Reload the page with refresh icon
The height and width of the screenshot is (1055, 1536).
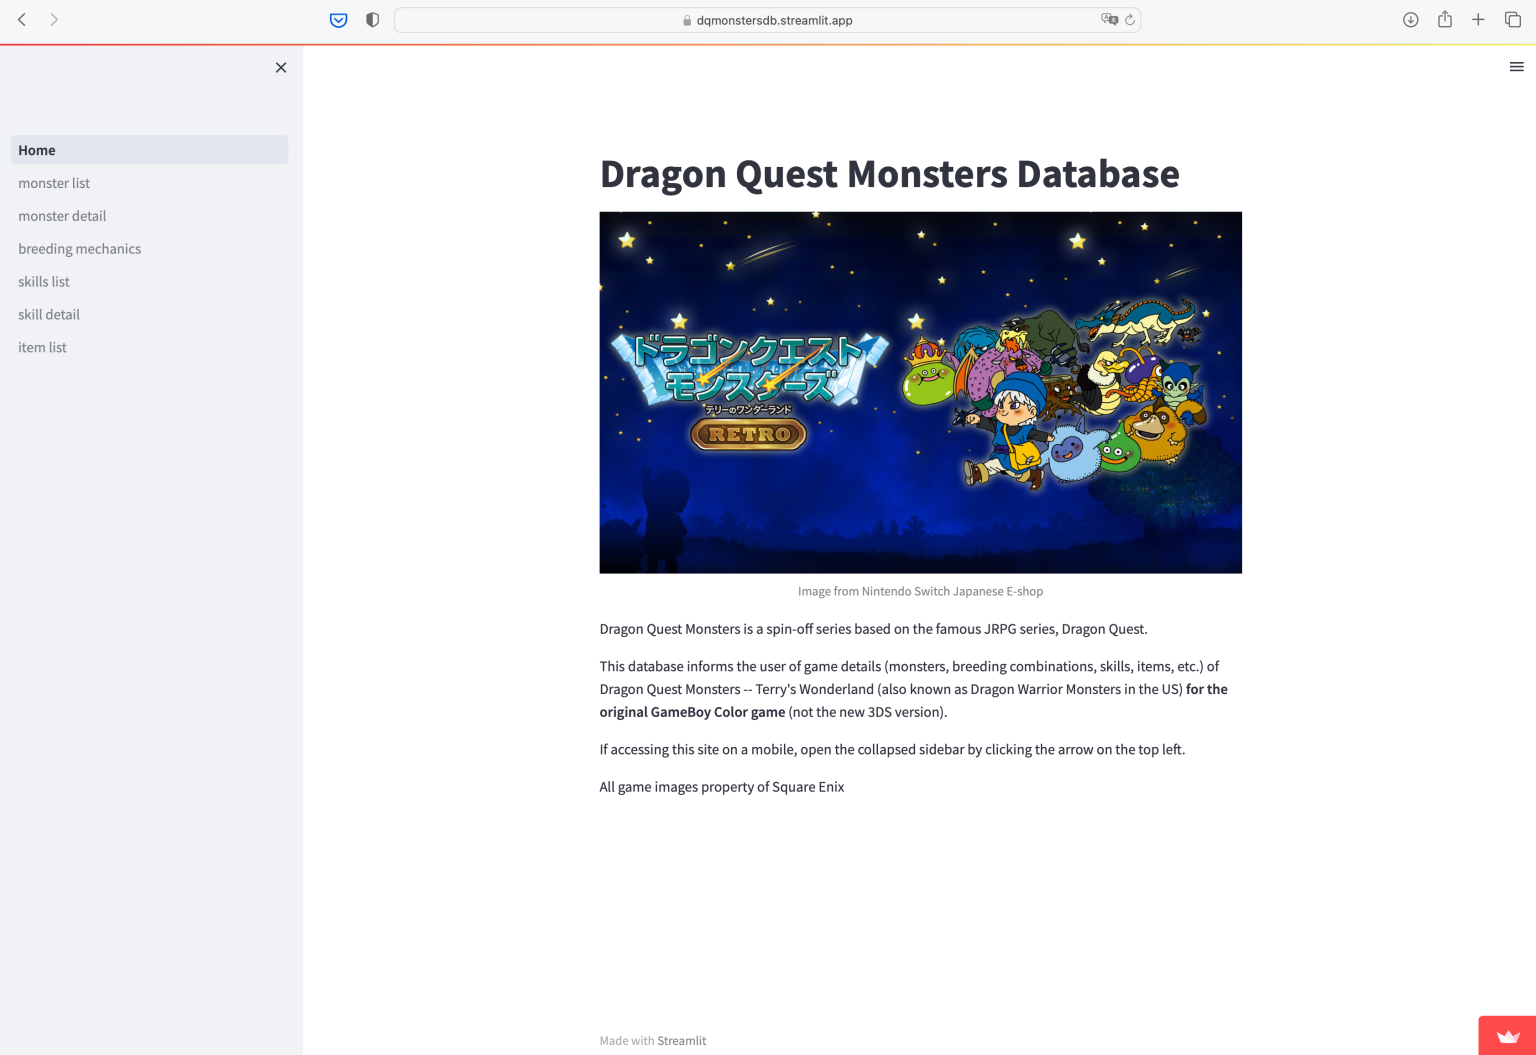point(1130,20)
